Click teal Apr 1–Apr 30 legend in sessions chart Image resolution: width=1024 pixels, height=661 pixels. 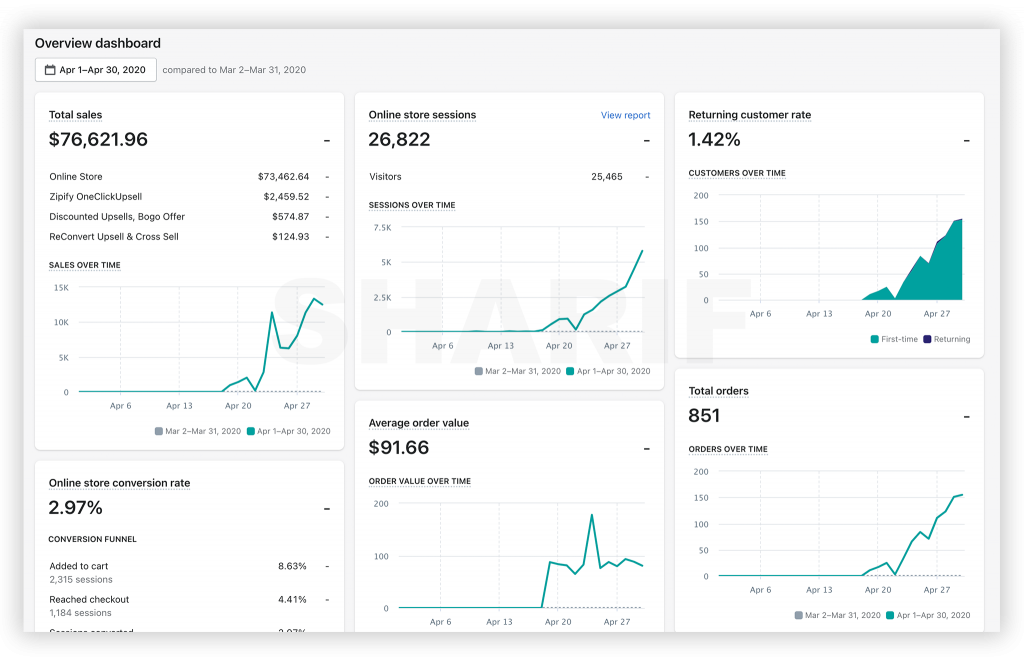[608, 371]
